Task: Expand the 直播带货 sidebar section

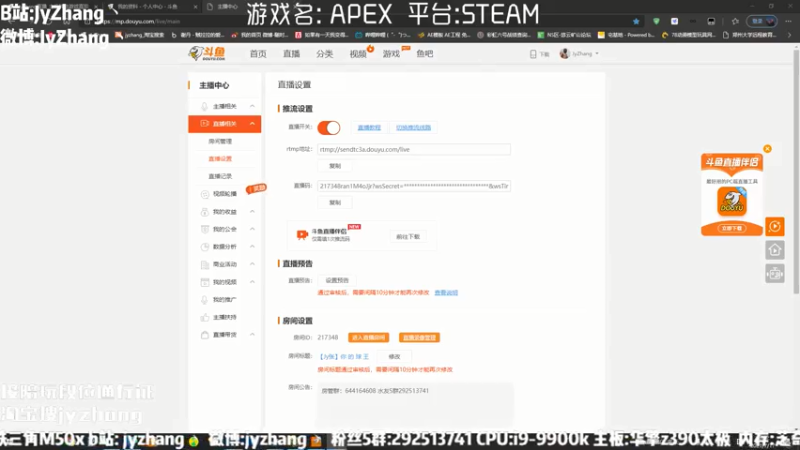Action: tap(252, 335)
